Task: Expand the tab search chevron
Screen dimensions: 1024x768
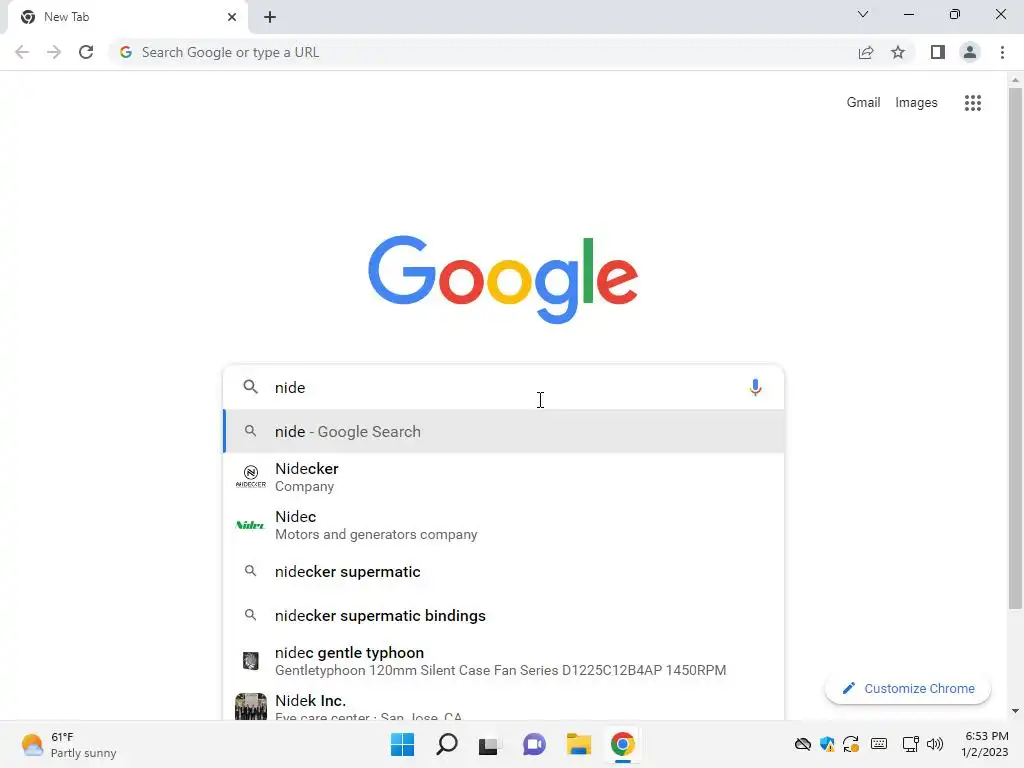Action: click(x=863, y=14)
